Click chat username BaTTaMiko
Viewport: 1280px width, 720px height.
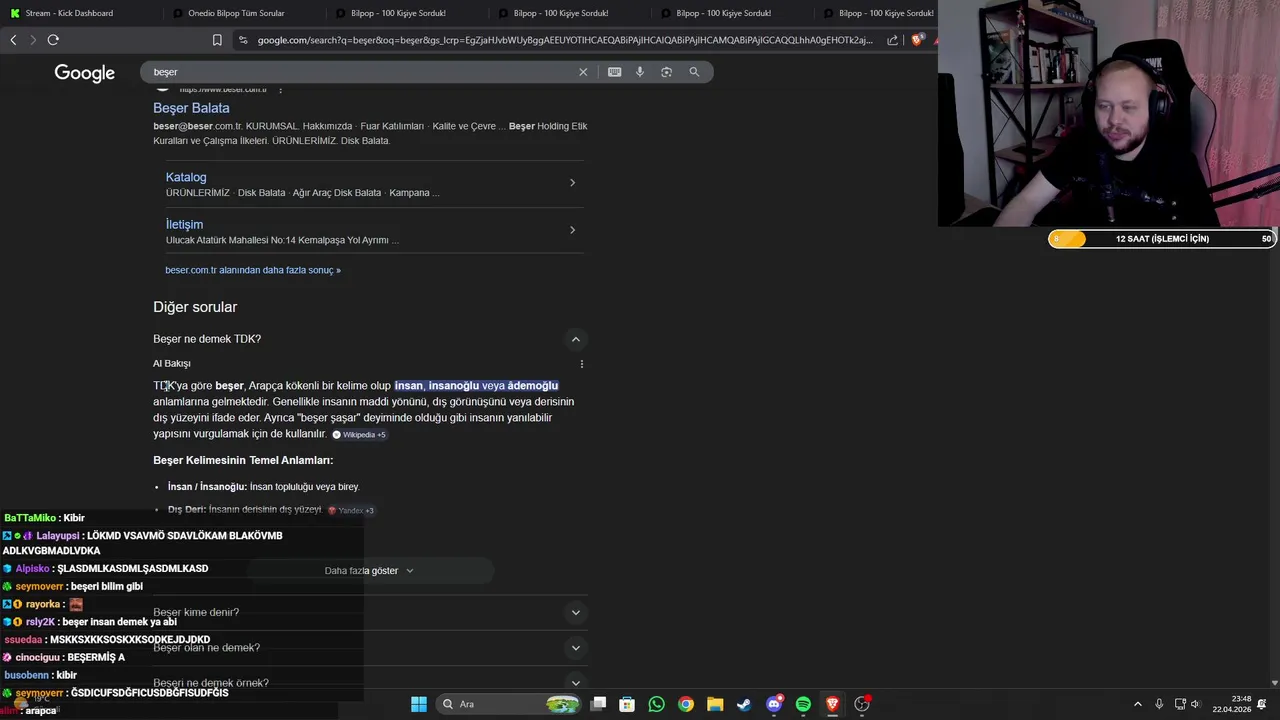point(30,518)
